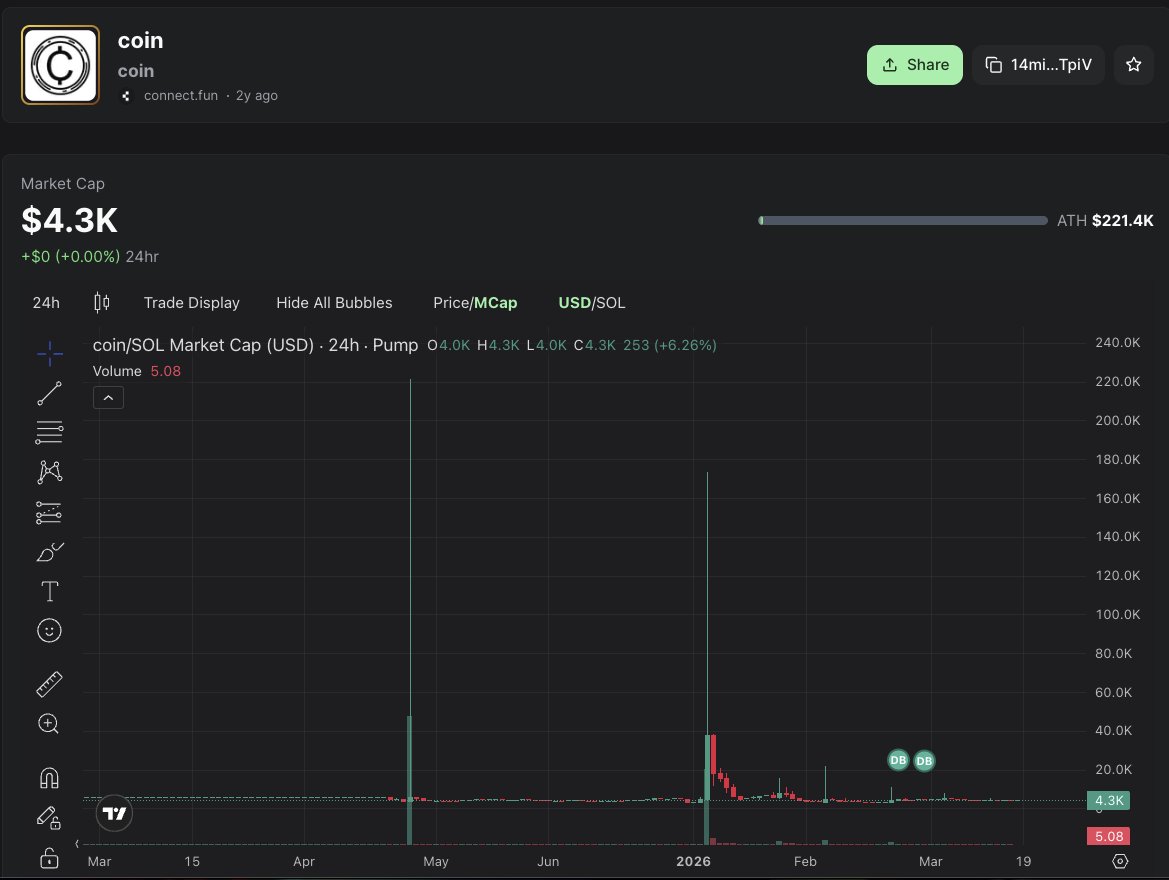Select SOL denomination
Screen dimensions: 1169x880
pyautogui.click(x=611, y=303)
